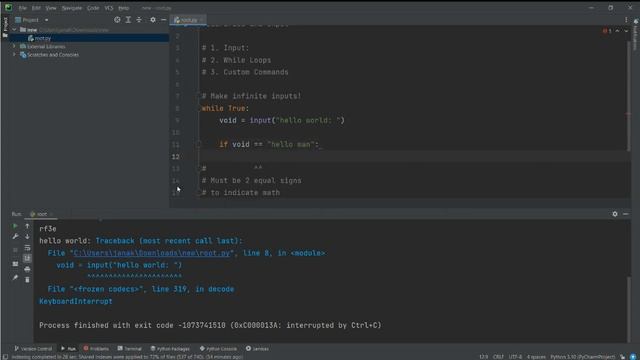The image size is (640, 360).
Task: Click the CRLF line separator selector
Action: 498,357
